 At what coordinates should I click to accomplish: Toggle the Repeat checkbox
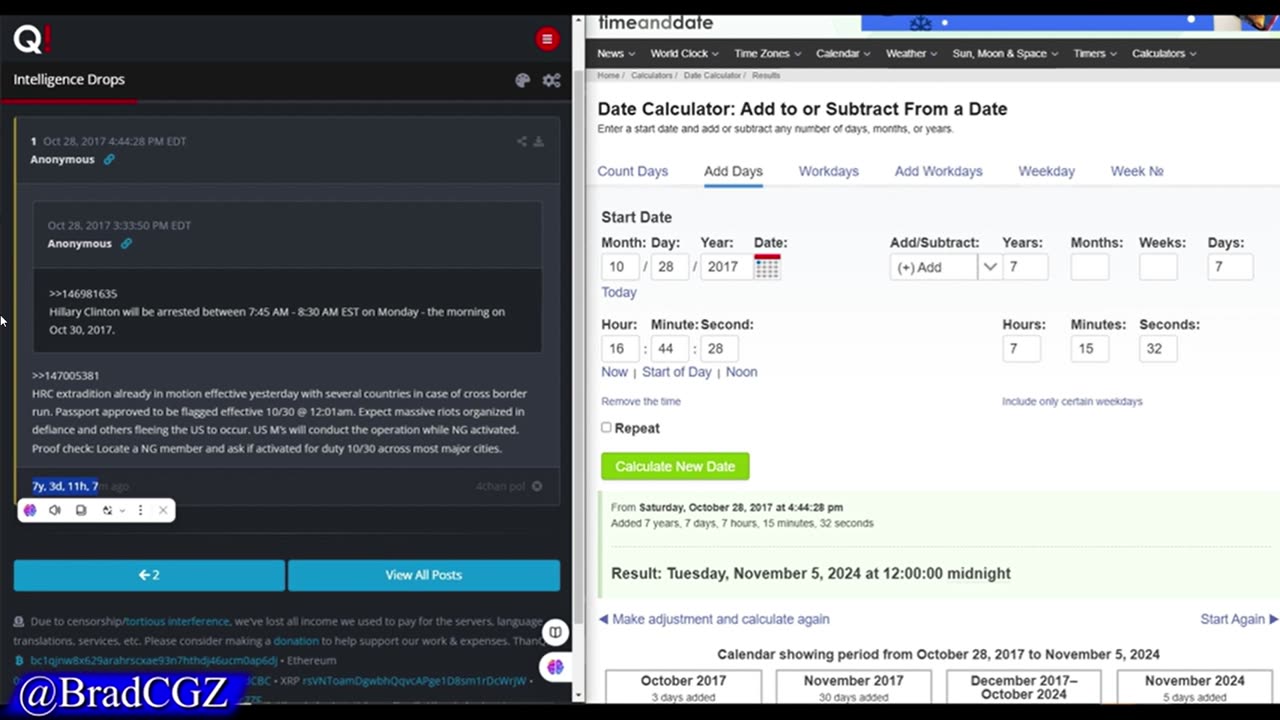[606, 427]
